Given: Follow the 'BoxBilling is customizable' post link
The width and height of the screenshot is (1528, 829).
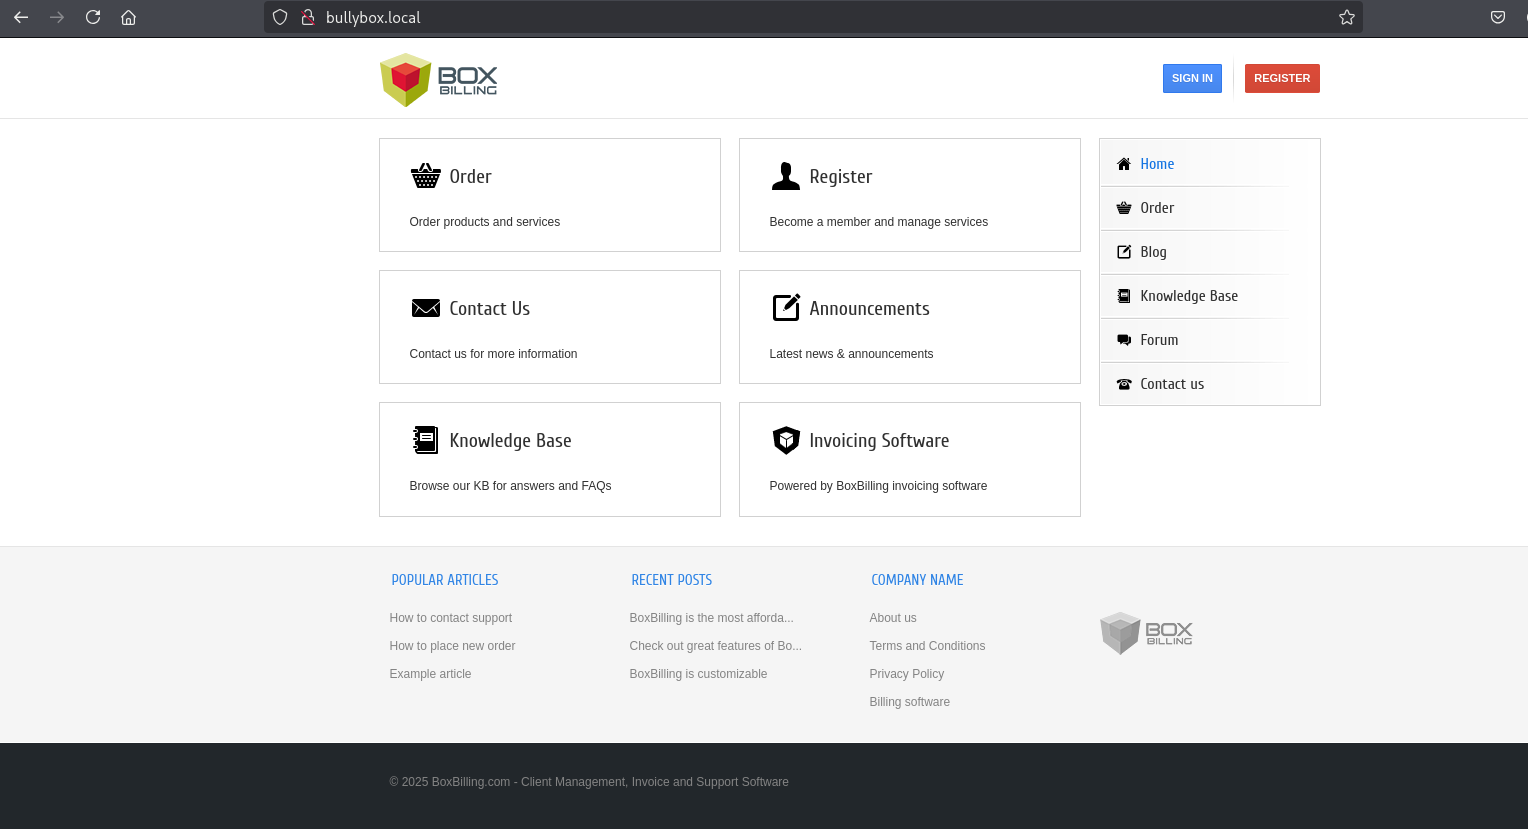Looking at the screenshot, I should pos(698,674).
